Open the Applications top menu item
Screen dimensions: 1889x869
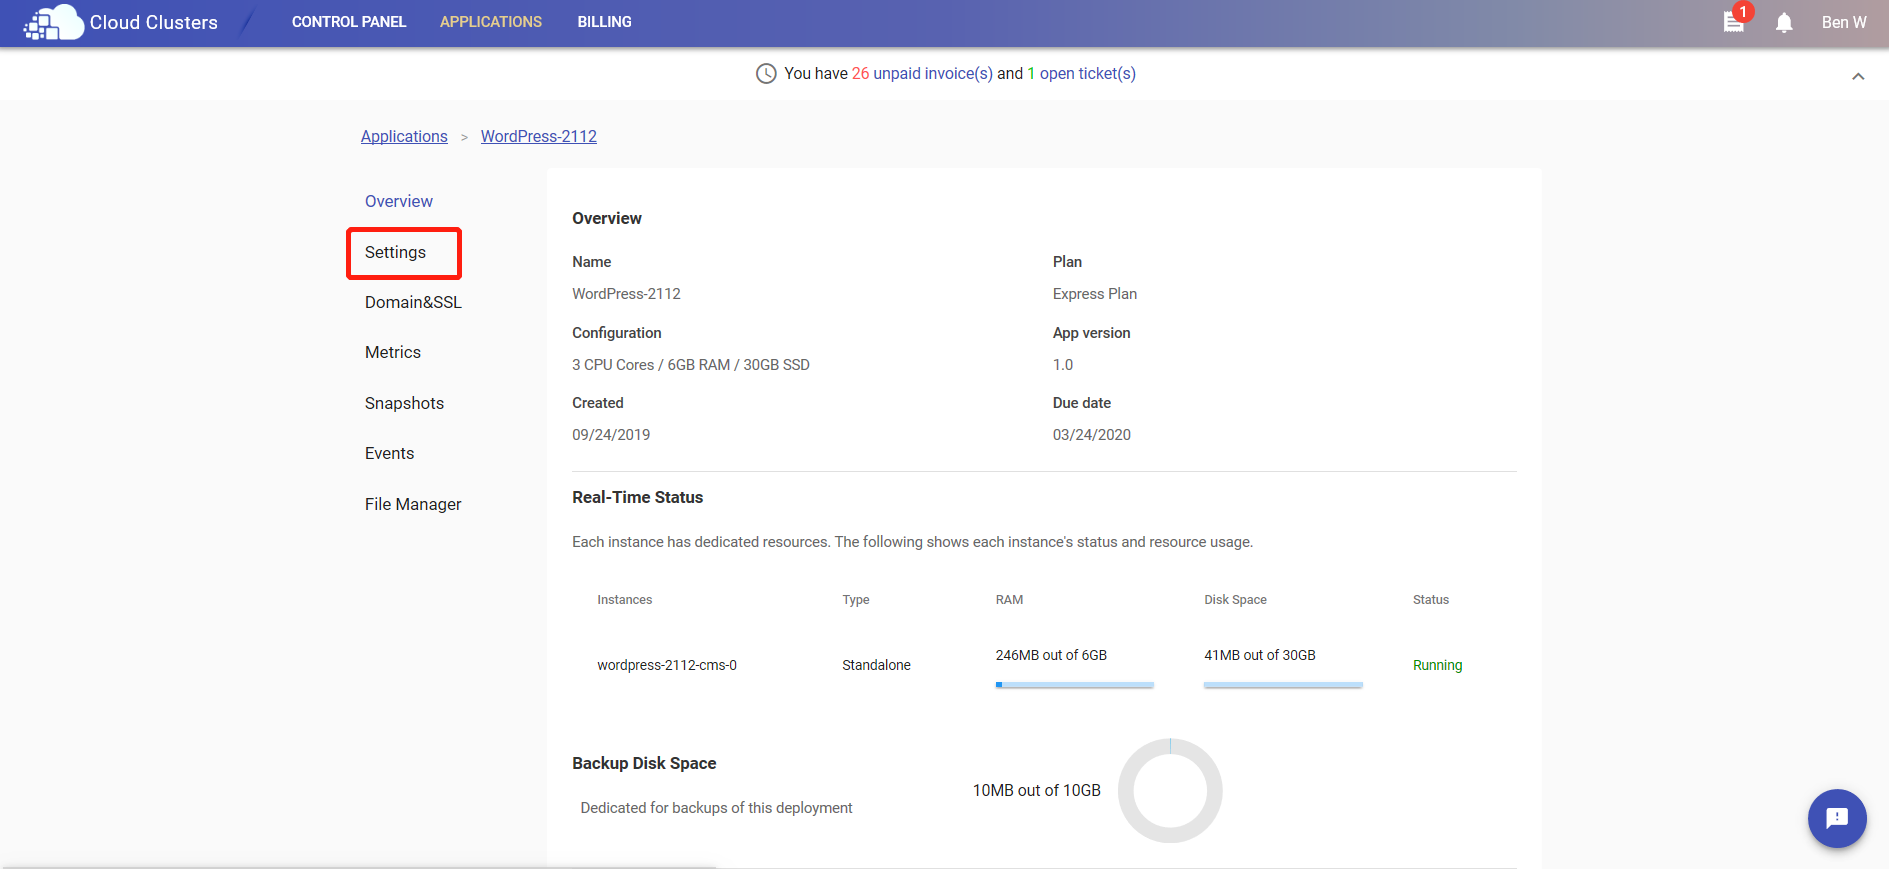(x=491, y=22)
